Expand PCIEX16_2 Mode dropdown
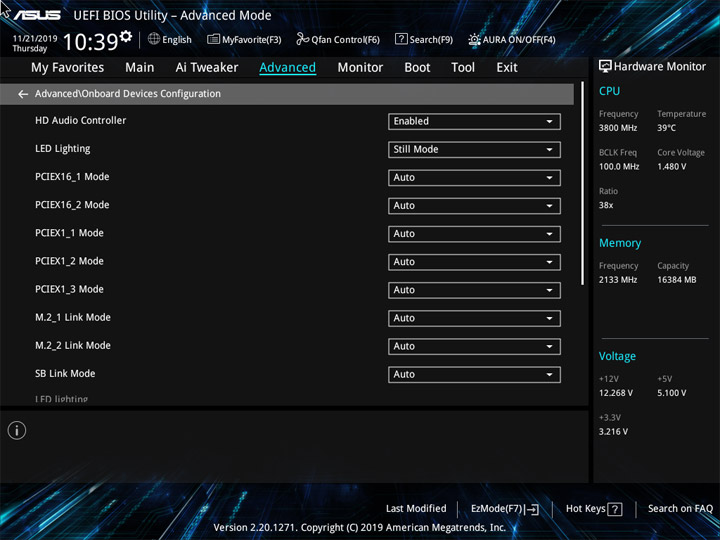The image size is (720, 540). click(x=474, y=206)
